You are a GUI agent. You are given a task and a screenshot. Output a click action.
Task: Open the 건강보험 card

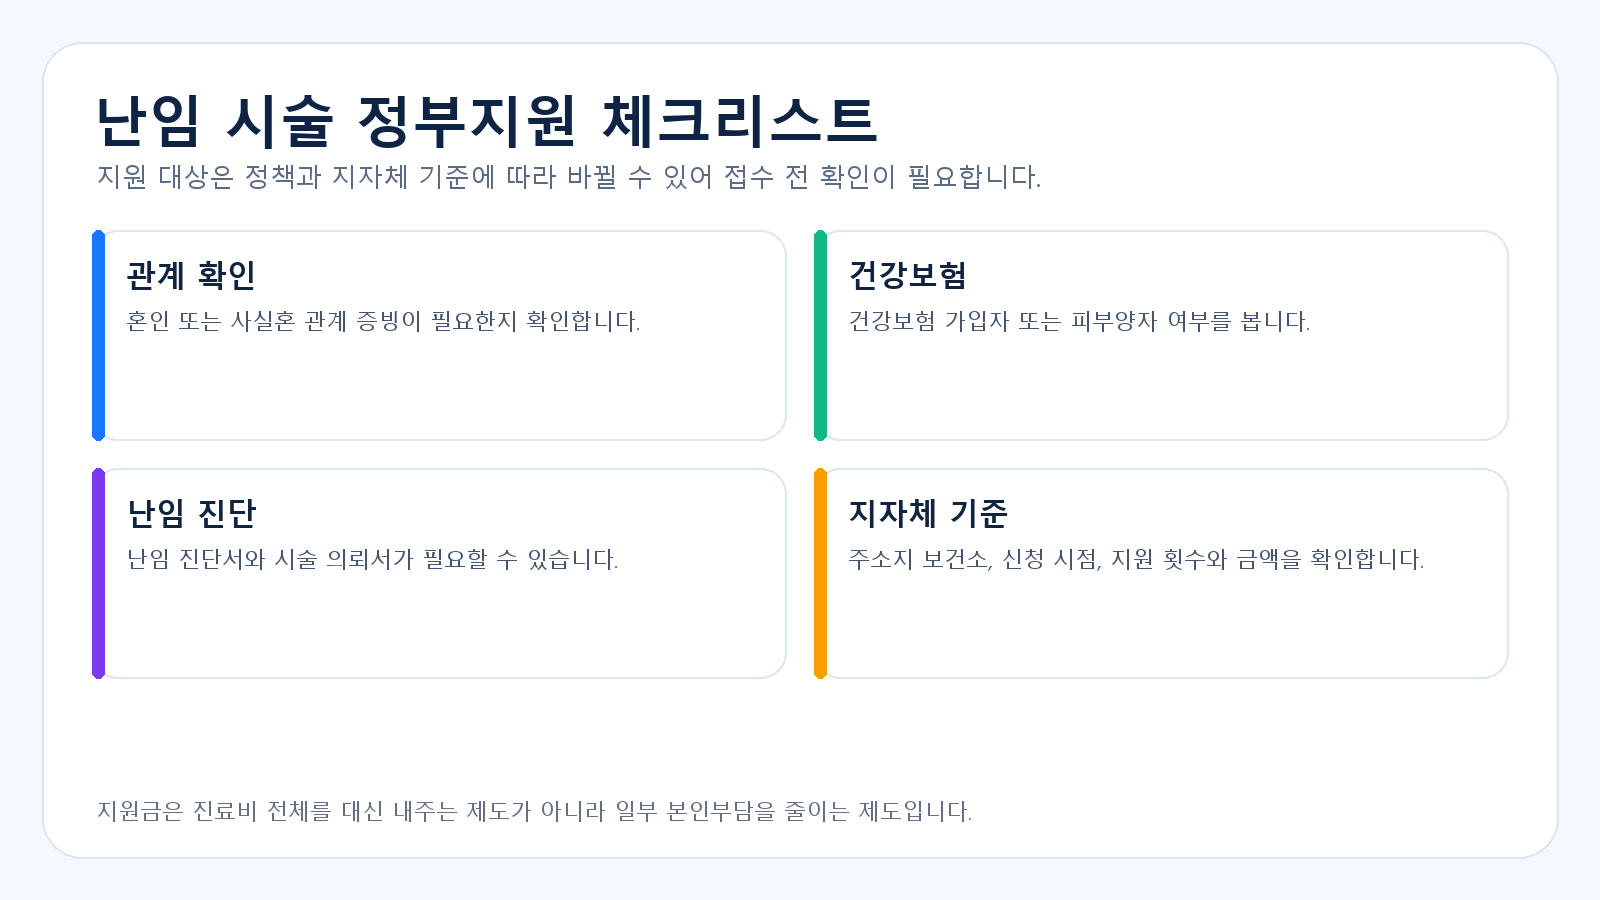1161,335
